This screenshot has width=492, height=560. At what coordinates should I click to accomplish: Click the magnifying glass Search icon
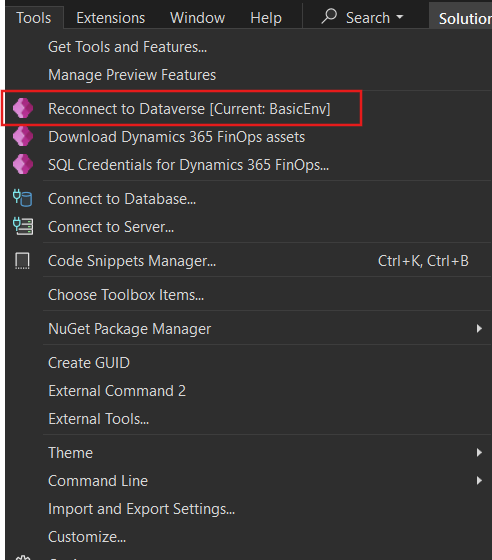tap(329, 17)
